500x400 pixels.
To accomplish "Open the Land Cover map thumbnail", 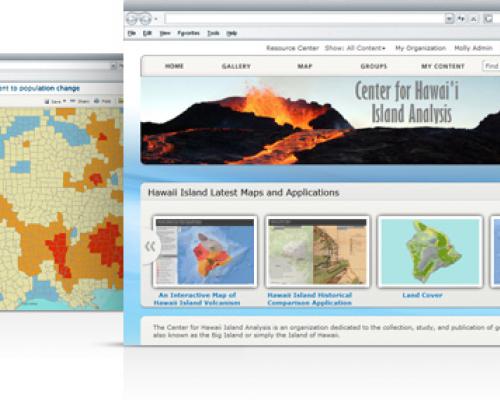I will click(430, 251).
